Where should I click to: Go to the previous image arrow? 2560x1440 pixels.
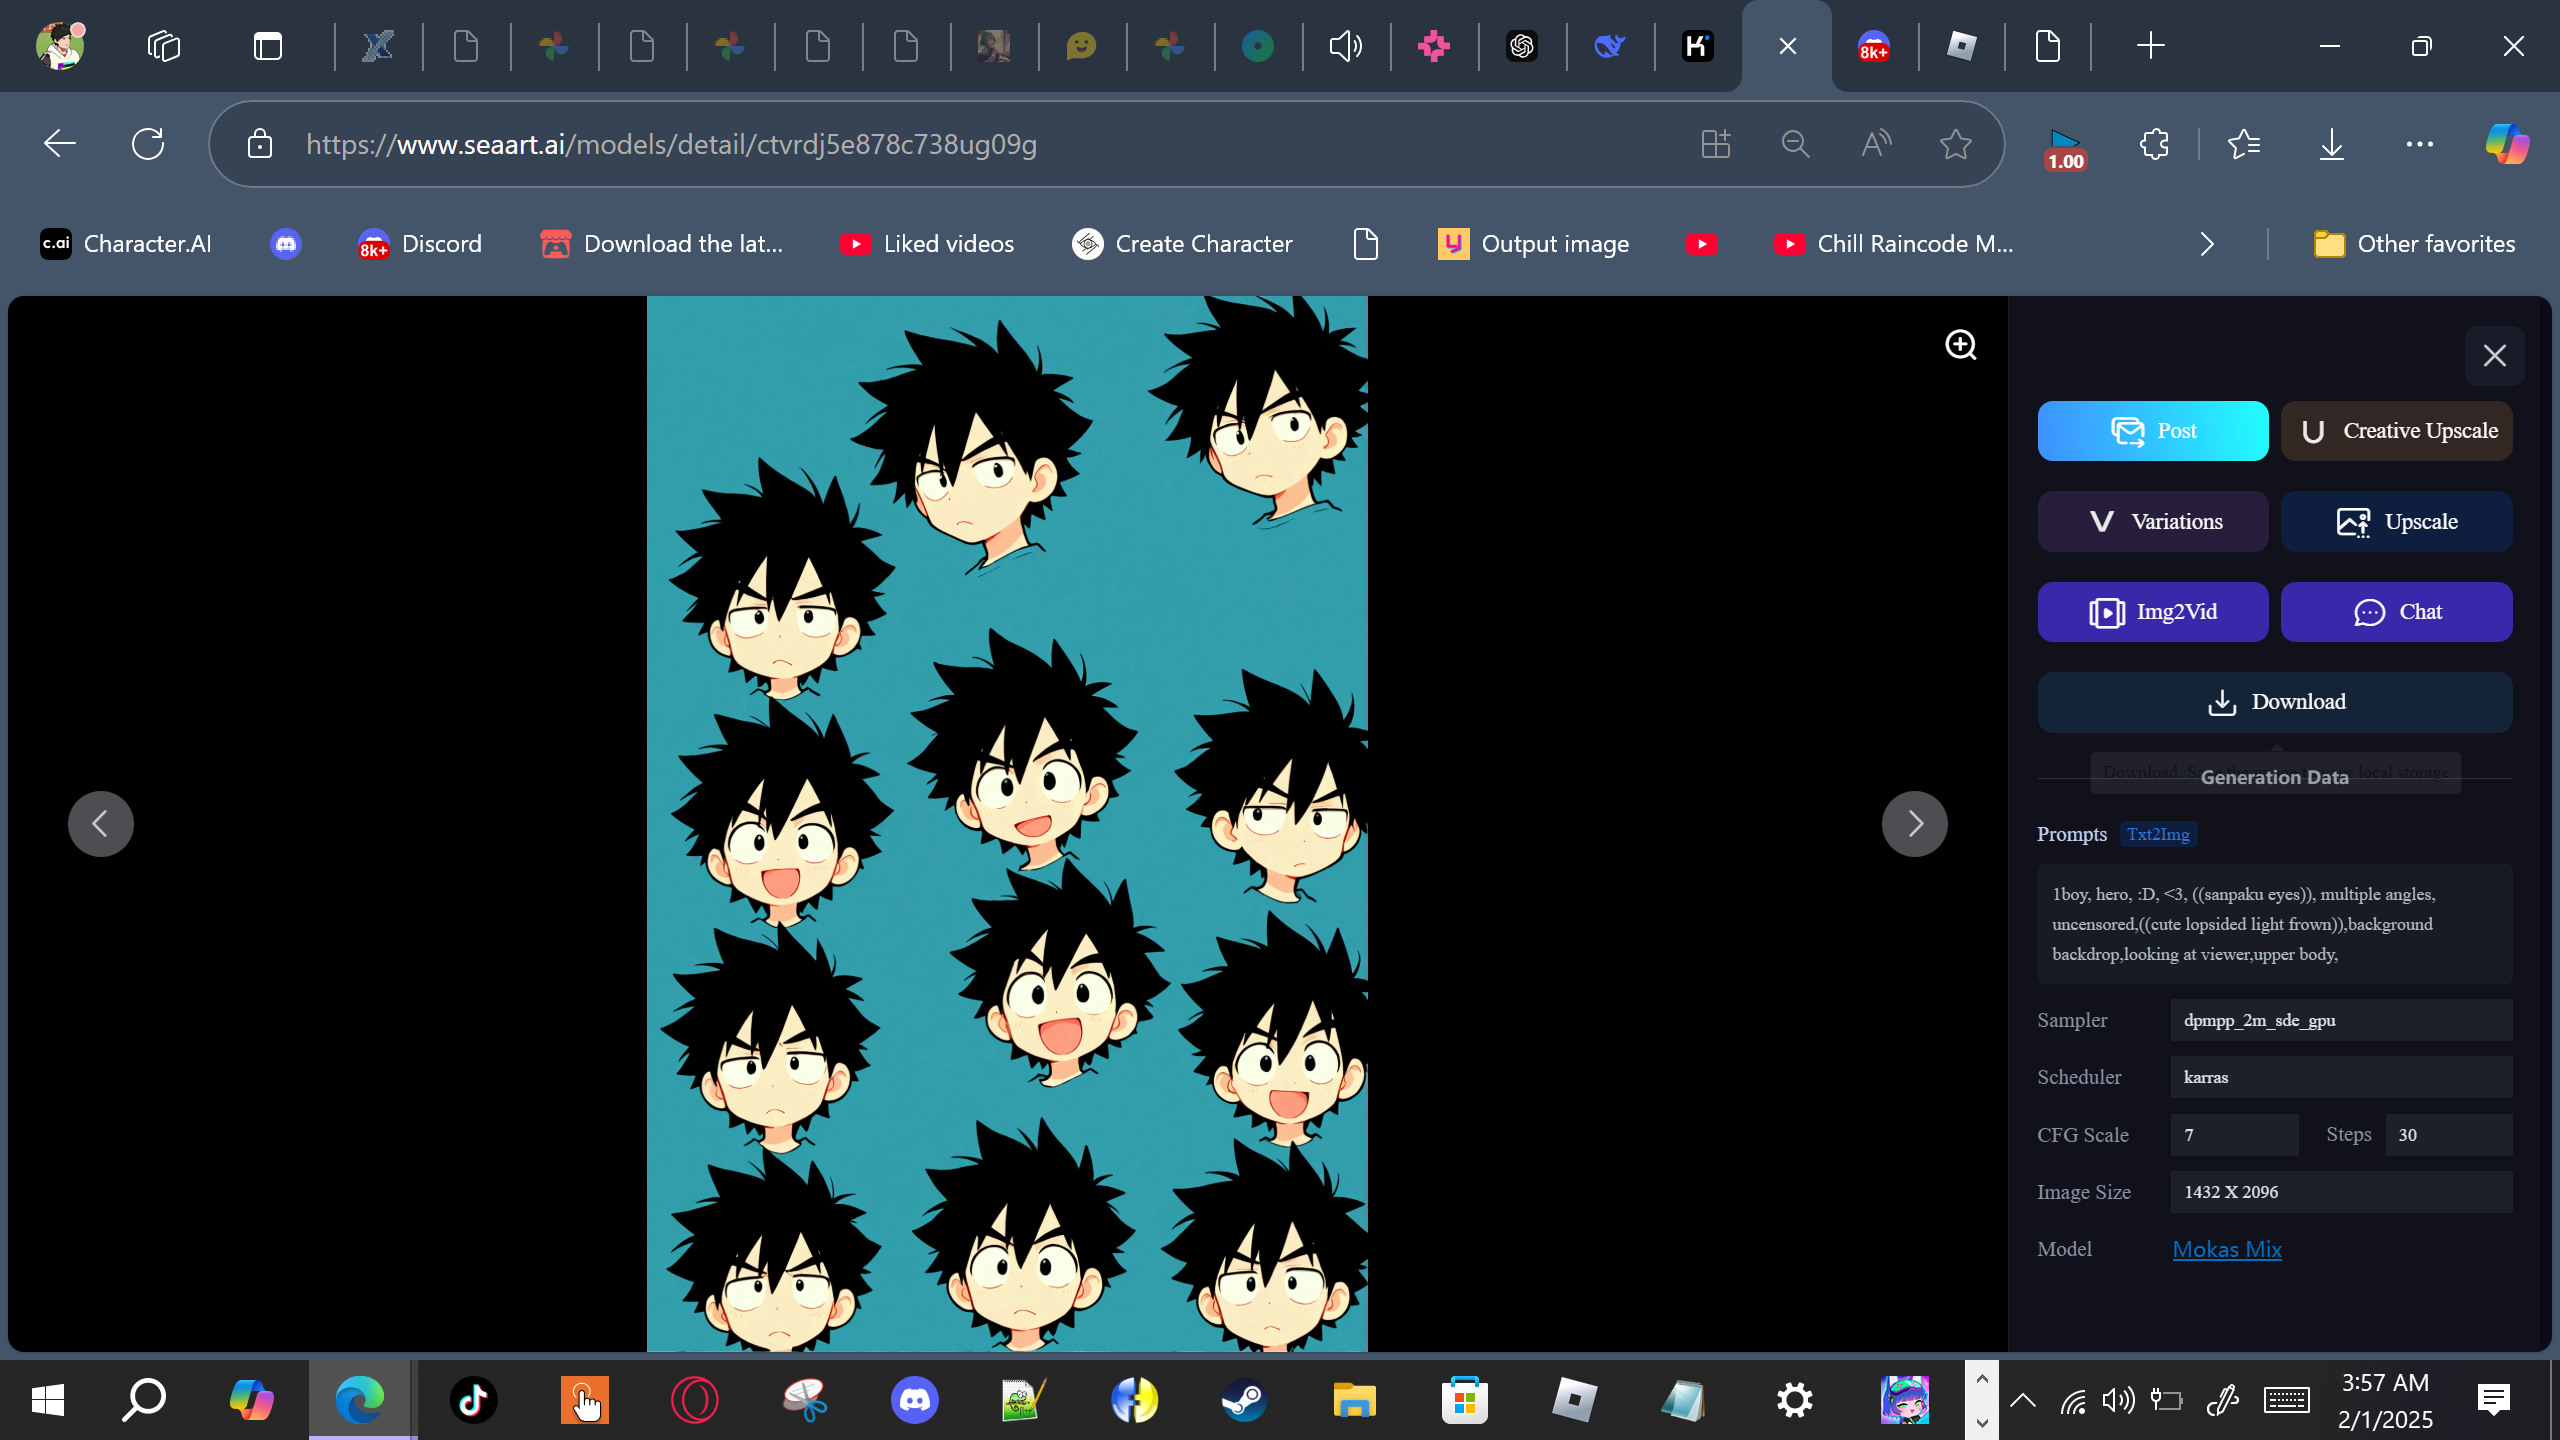101,824
